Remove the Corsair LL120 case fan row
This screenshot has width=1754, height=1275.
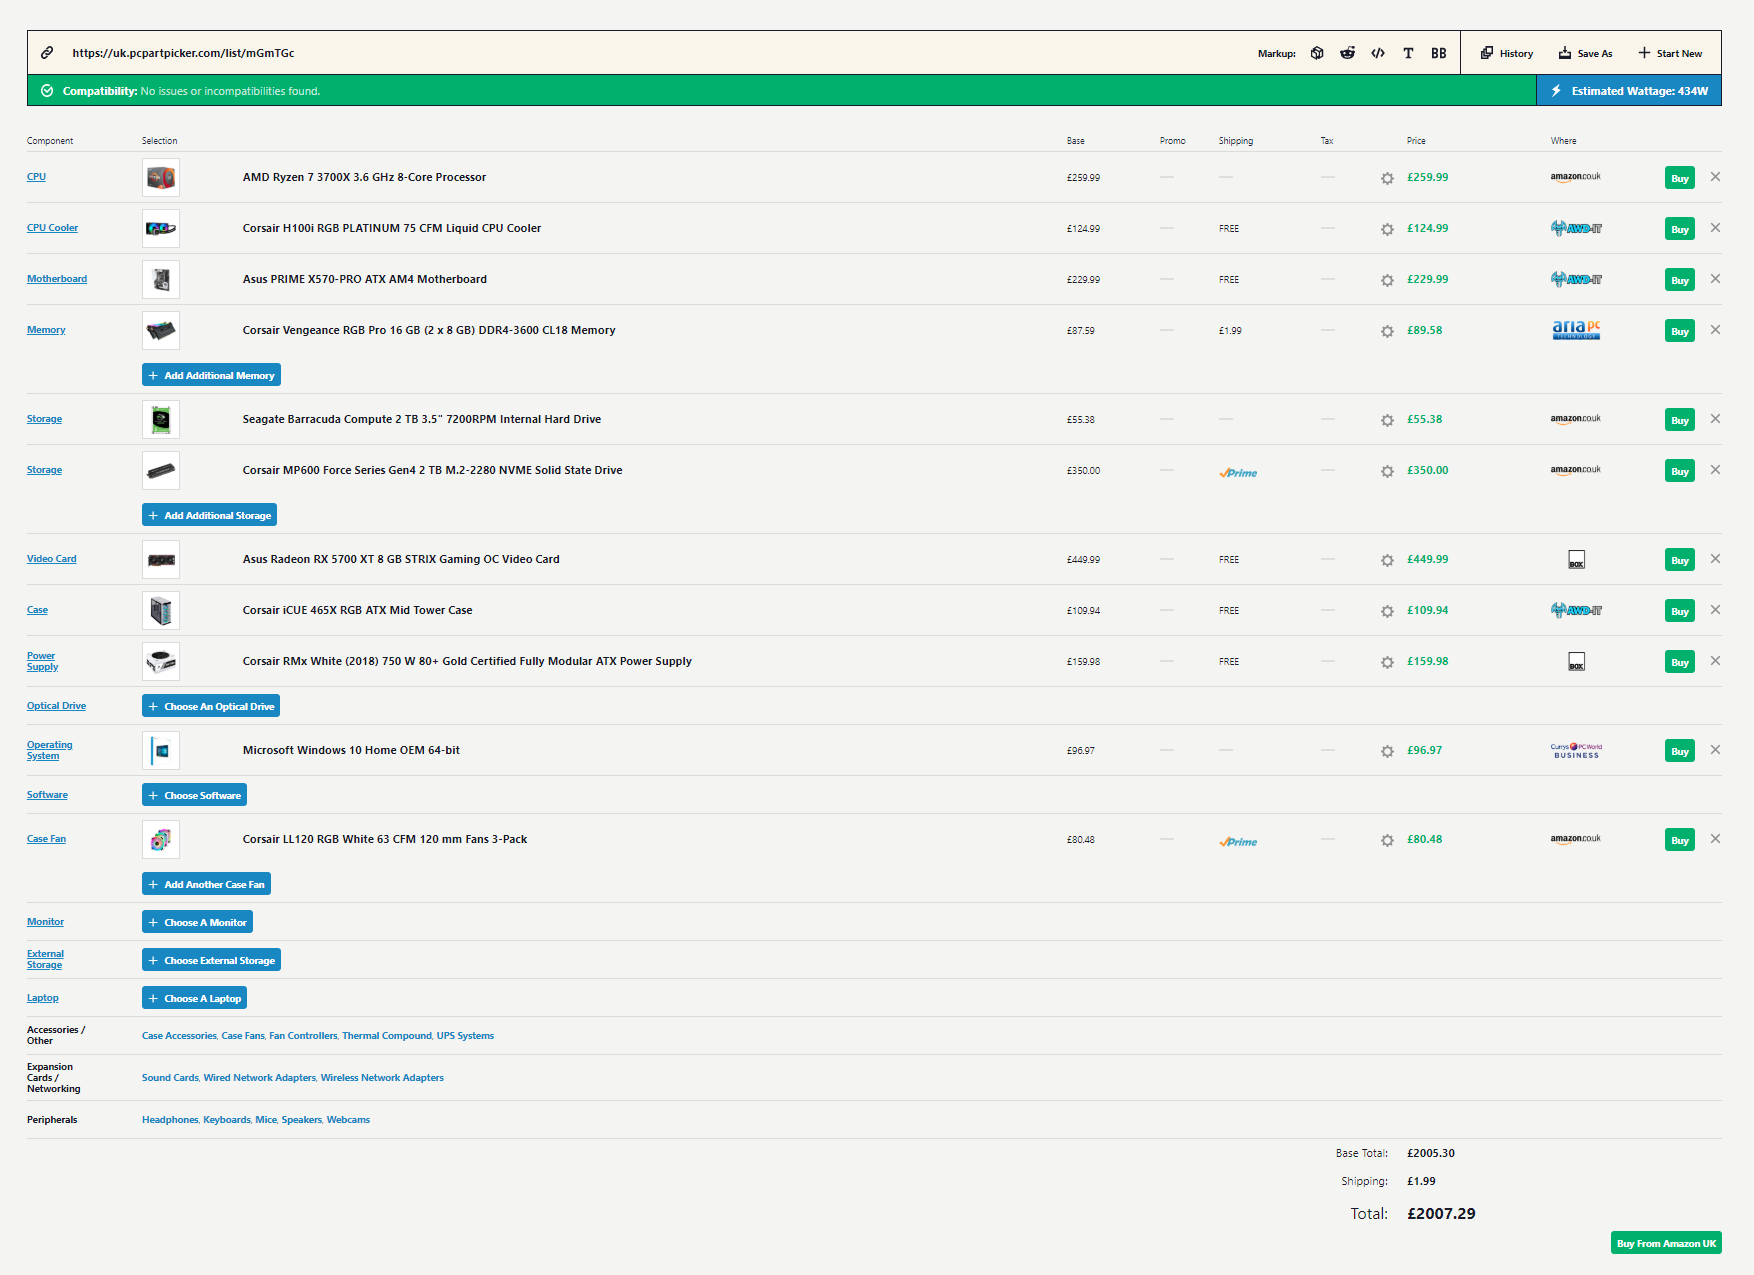pyautogui.click(x=1715, y=839)
